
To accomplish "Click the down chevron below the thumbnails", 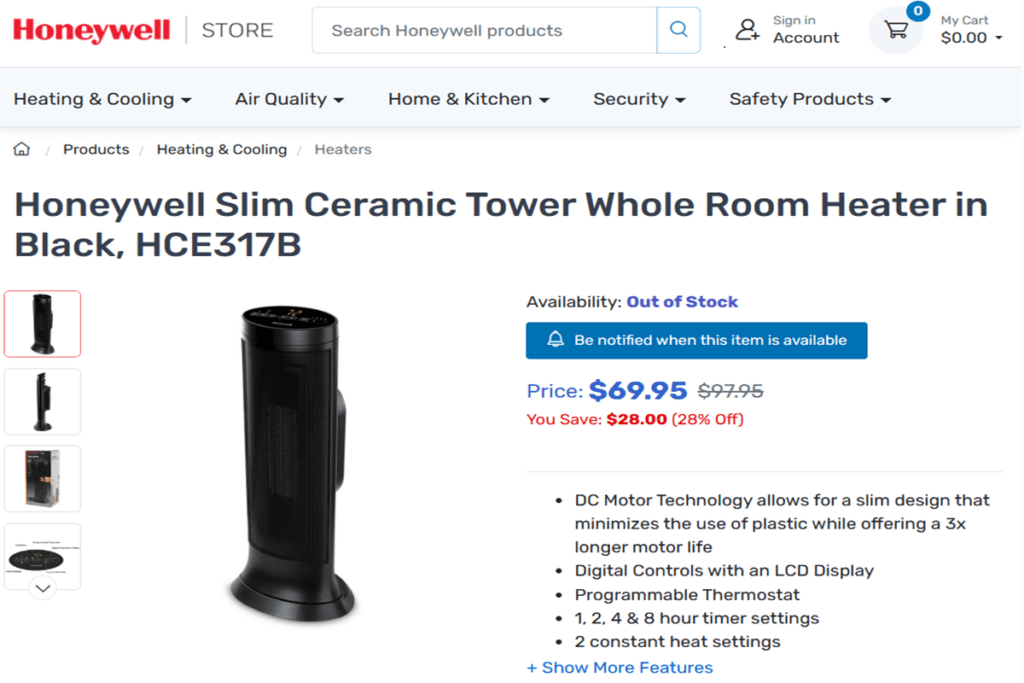I will click(x=42, y=588).
